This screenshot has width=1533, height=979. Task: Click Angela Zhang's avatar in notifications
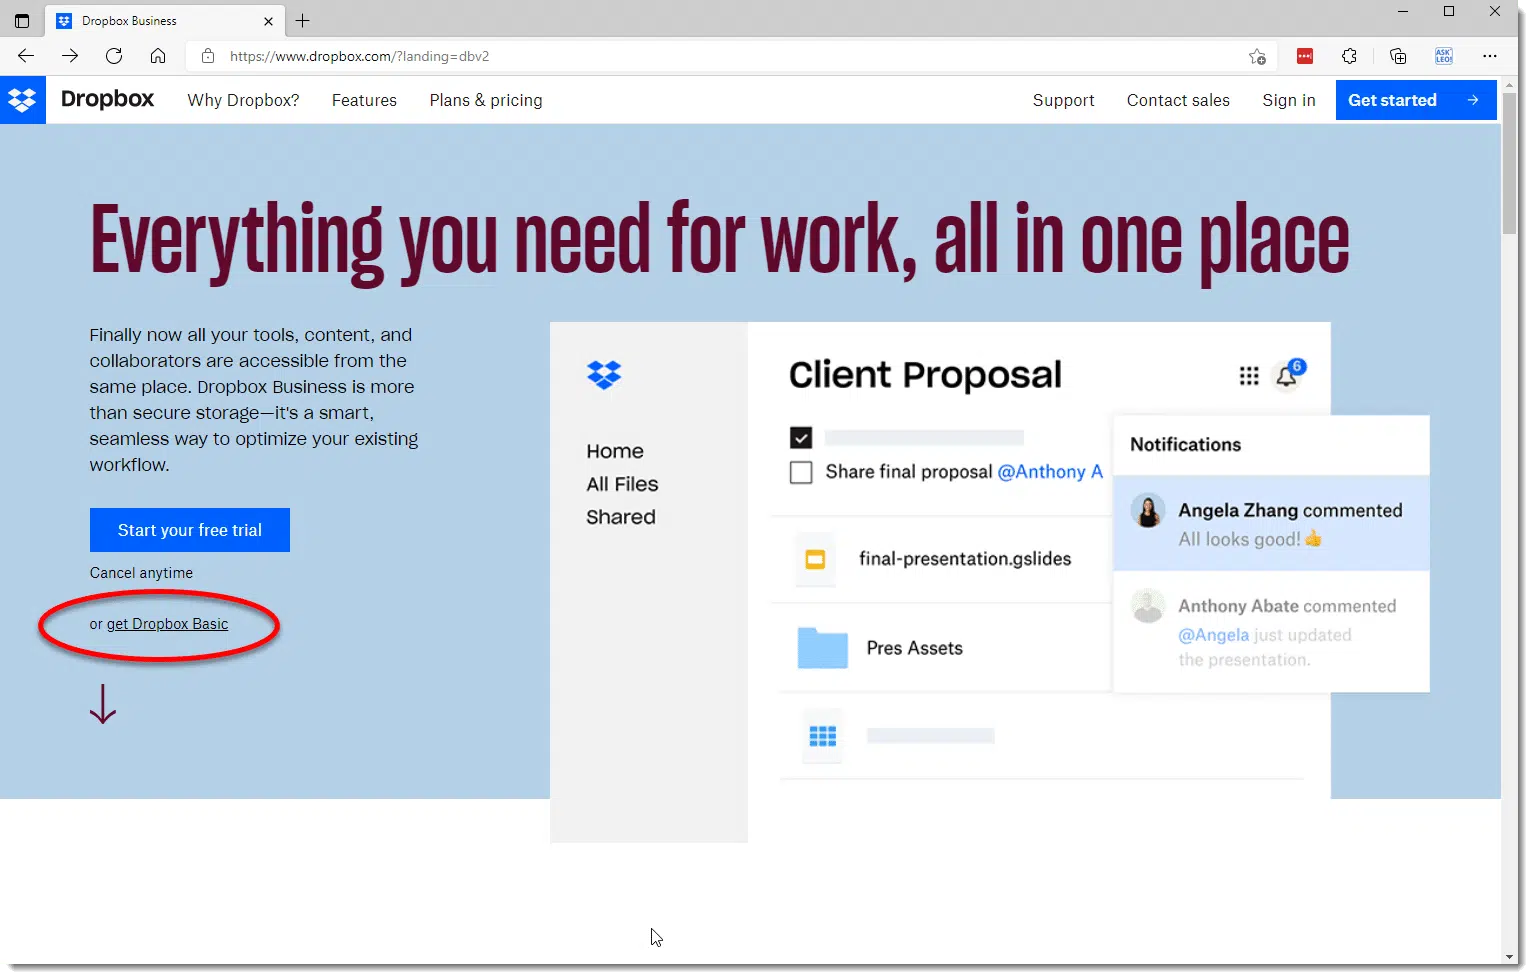1148,511
